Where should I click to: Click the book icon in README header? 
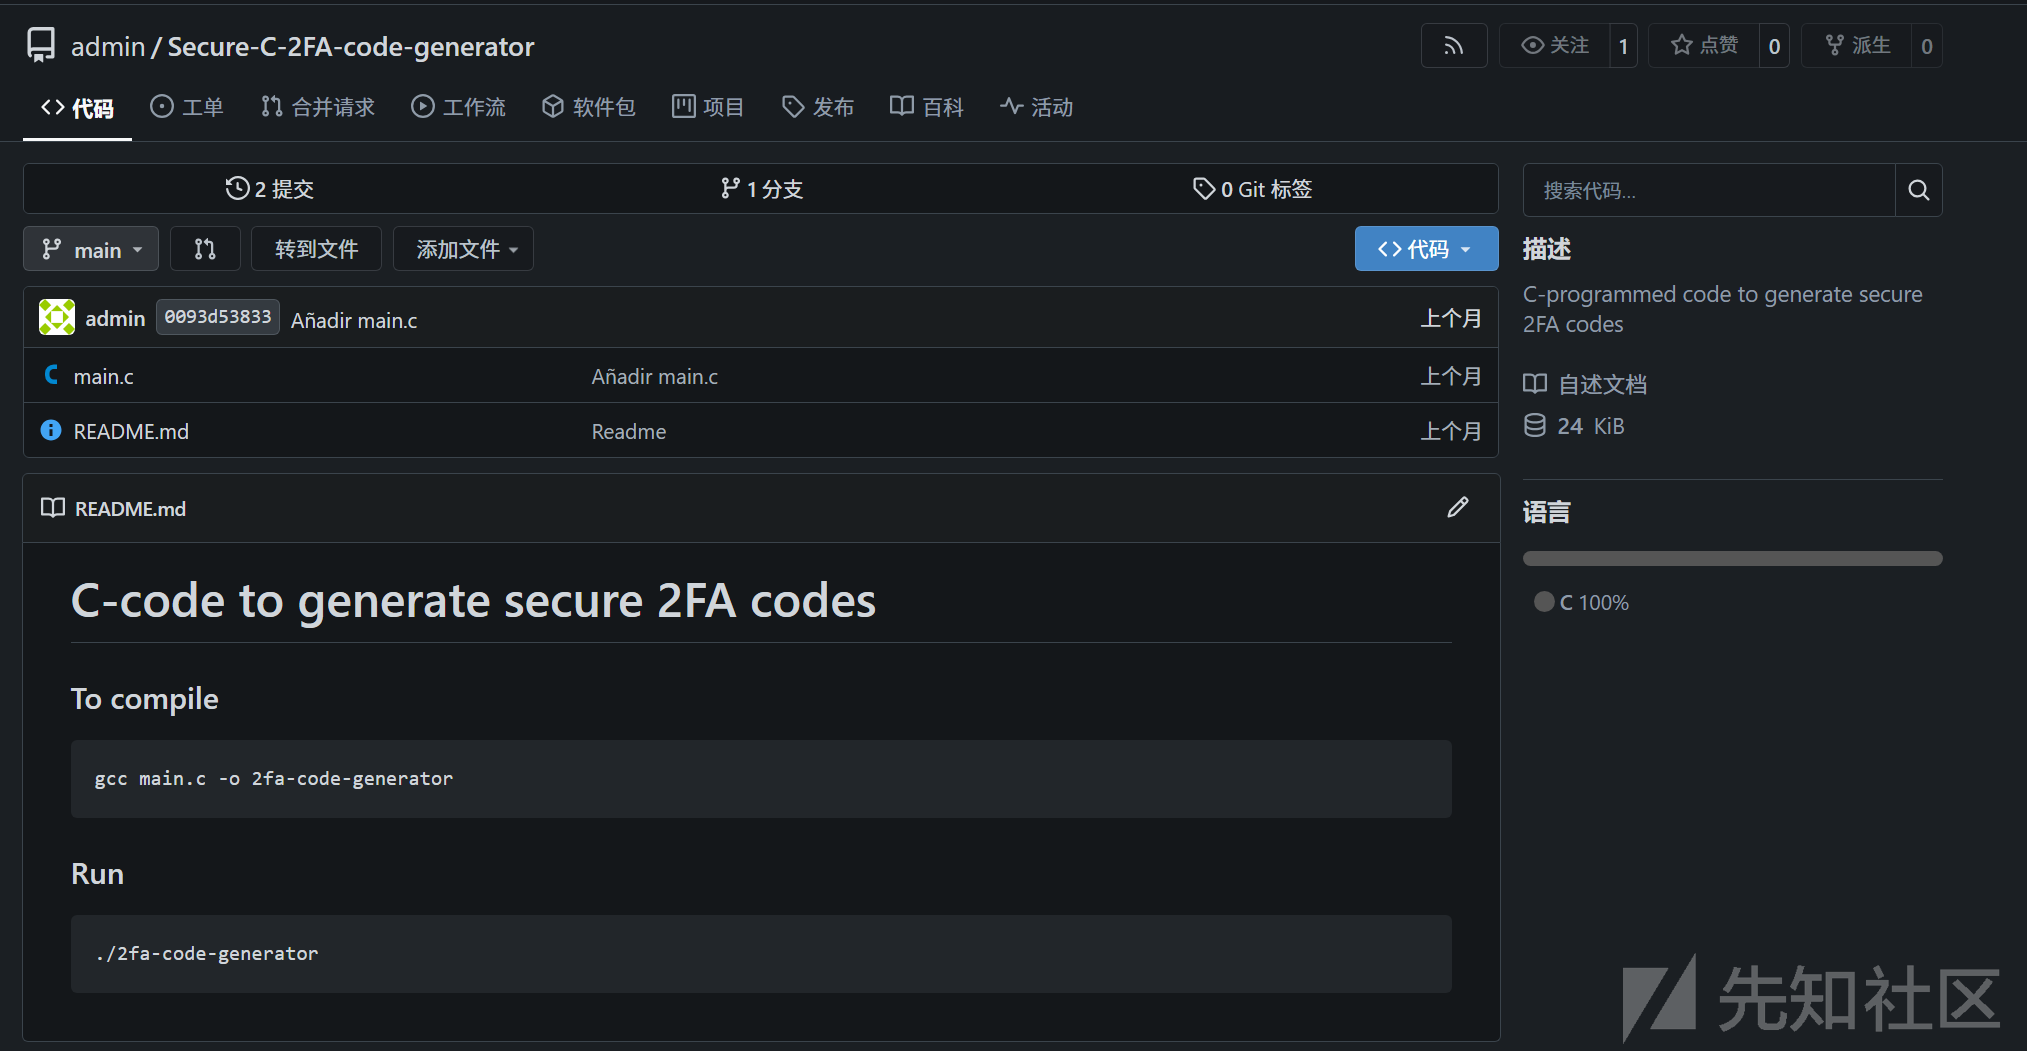(x=53, y=508)
